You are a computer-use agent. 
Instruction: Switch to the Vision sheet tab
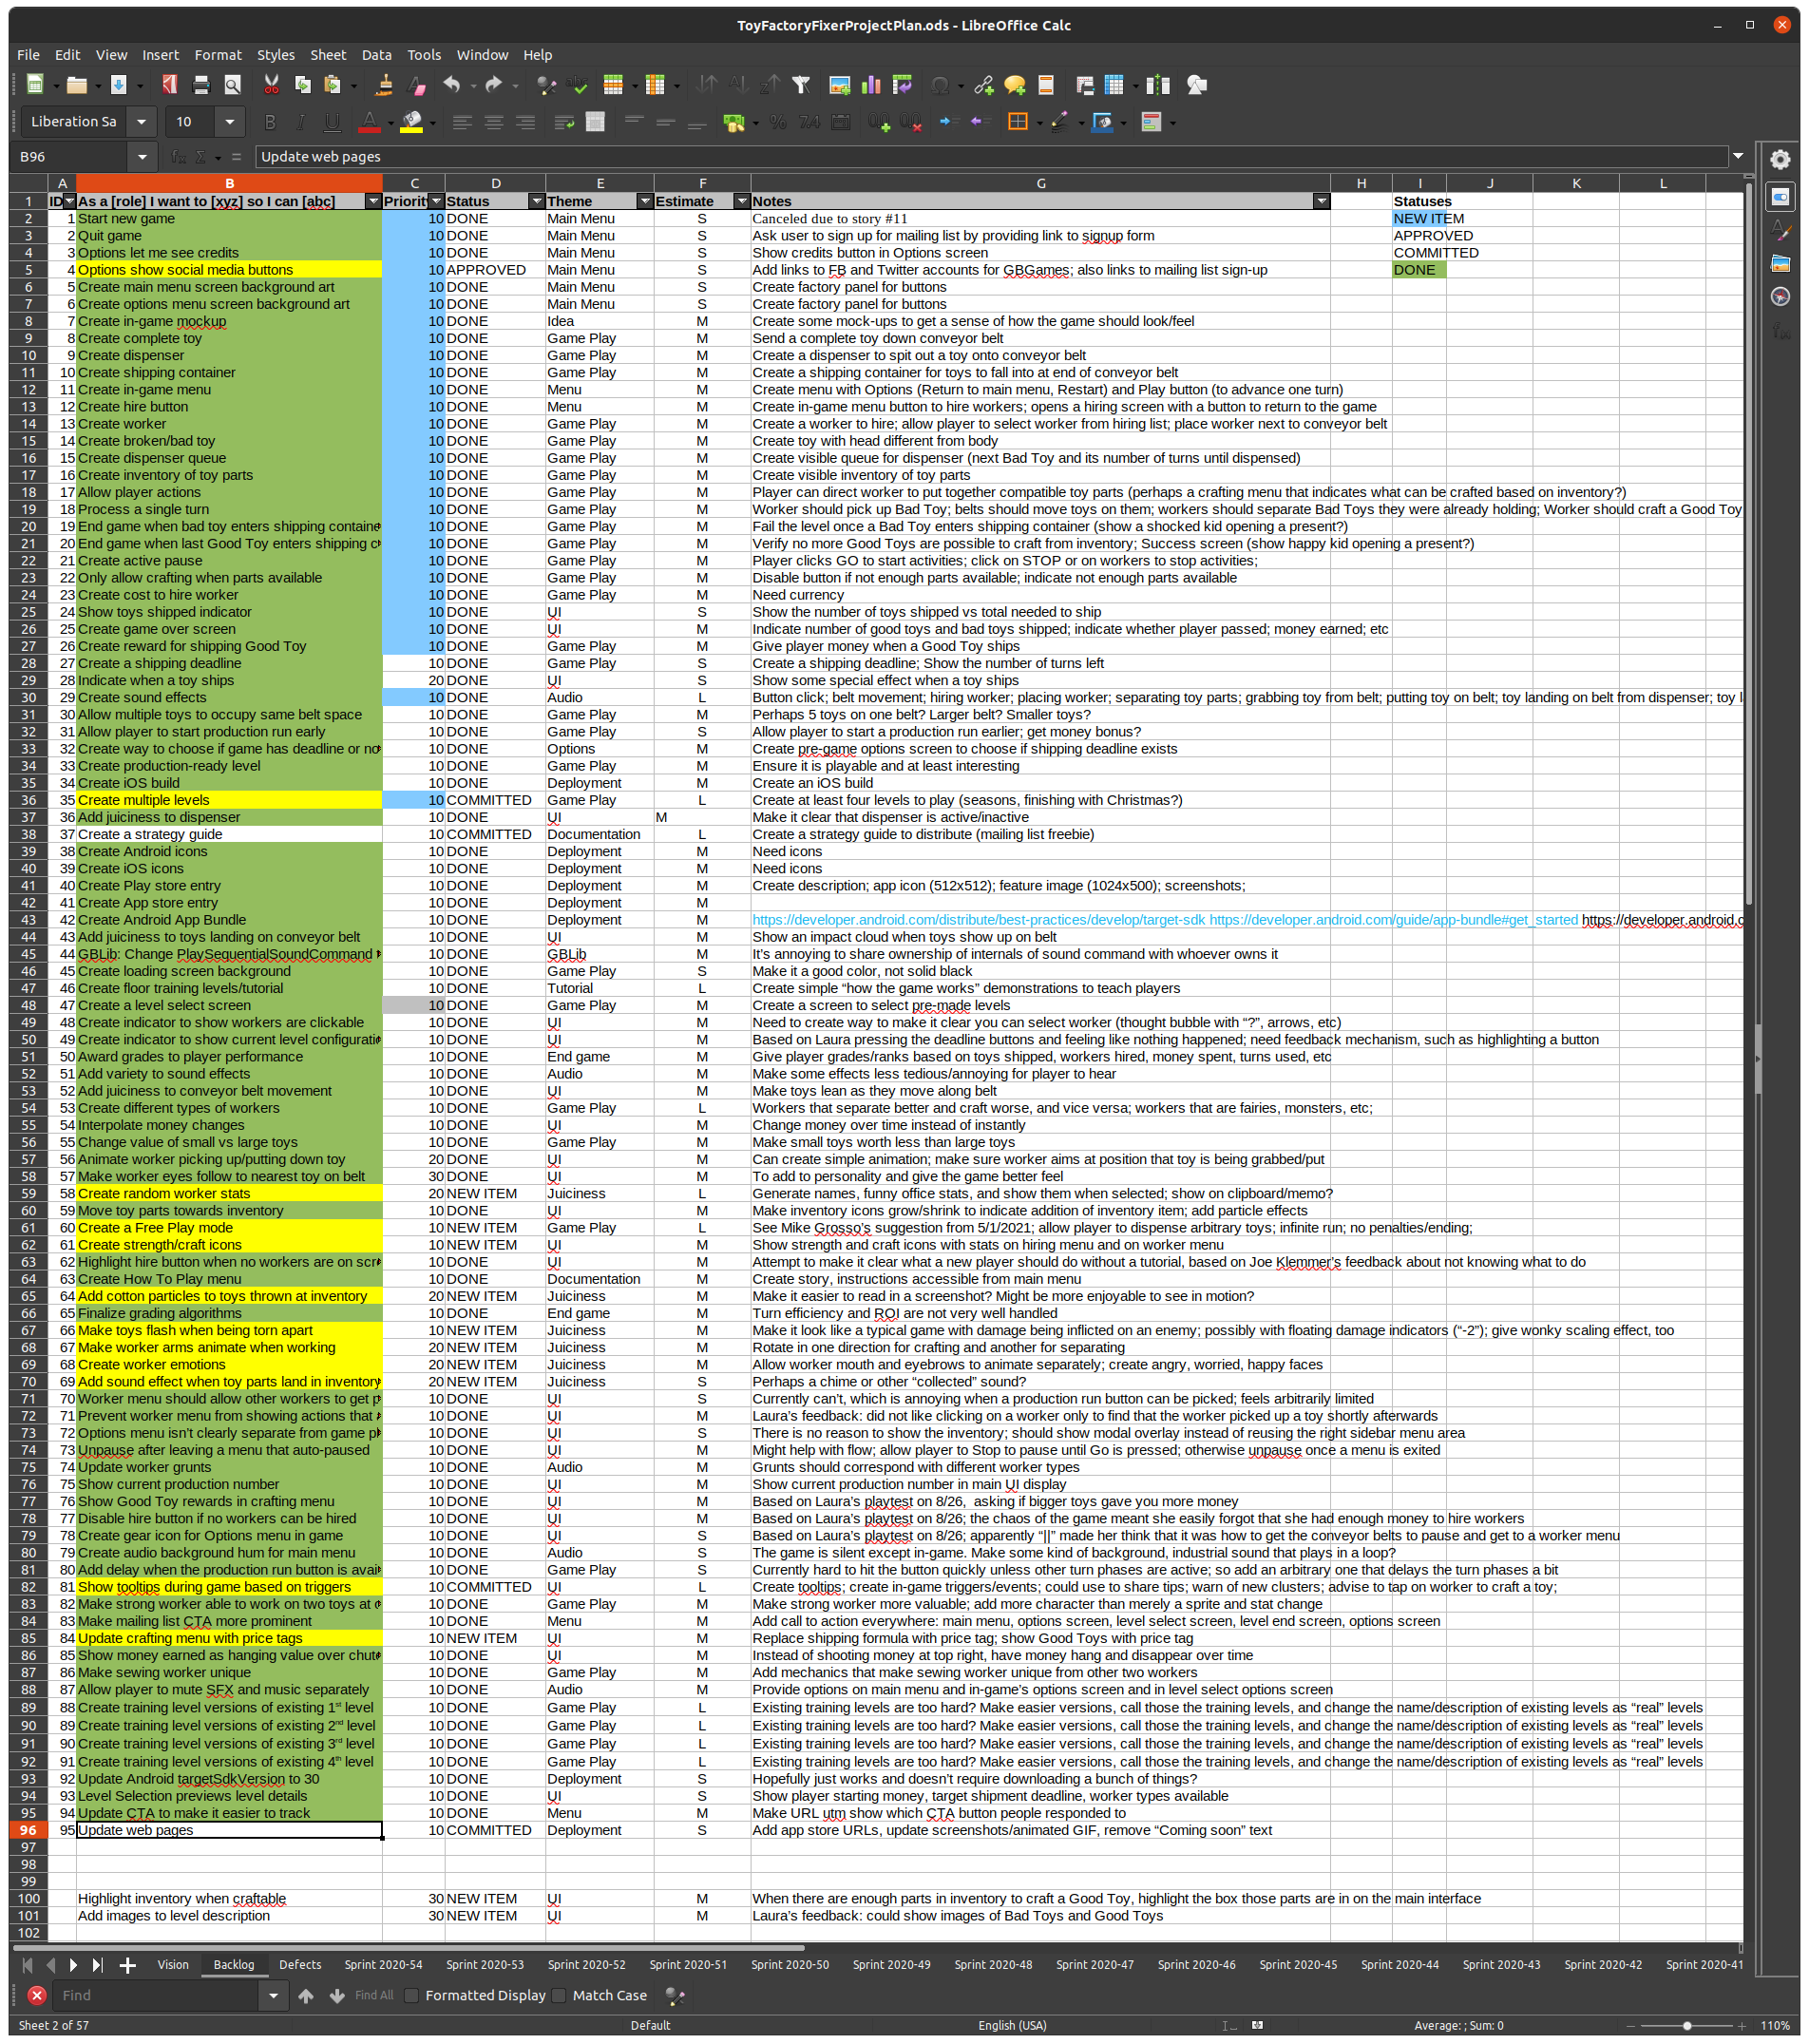click(173, 1964)
